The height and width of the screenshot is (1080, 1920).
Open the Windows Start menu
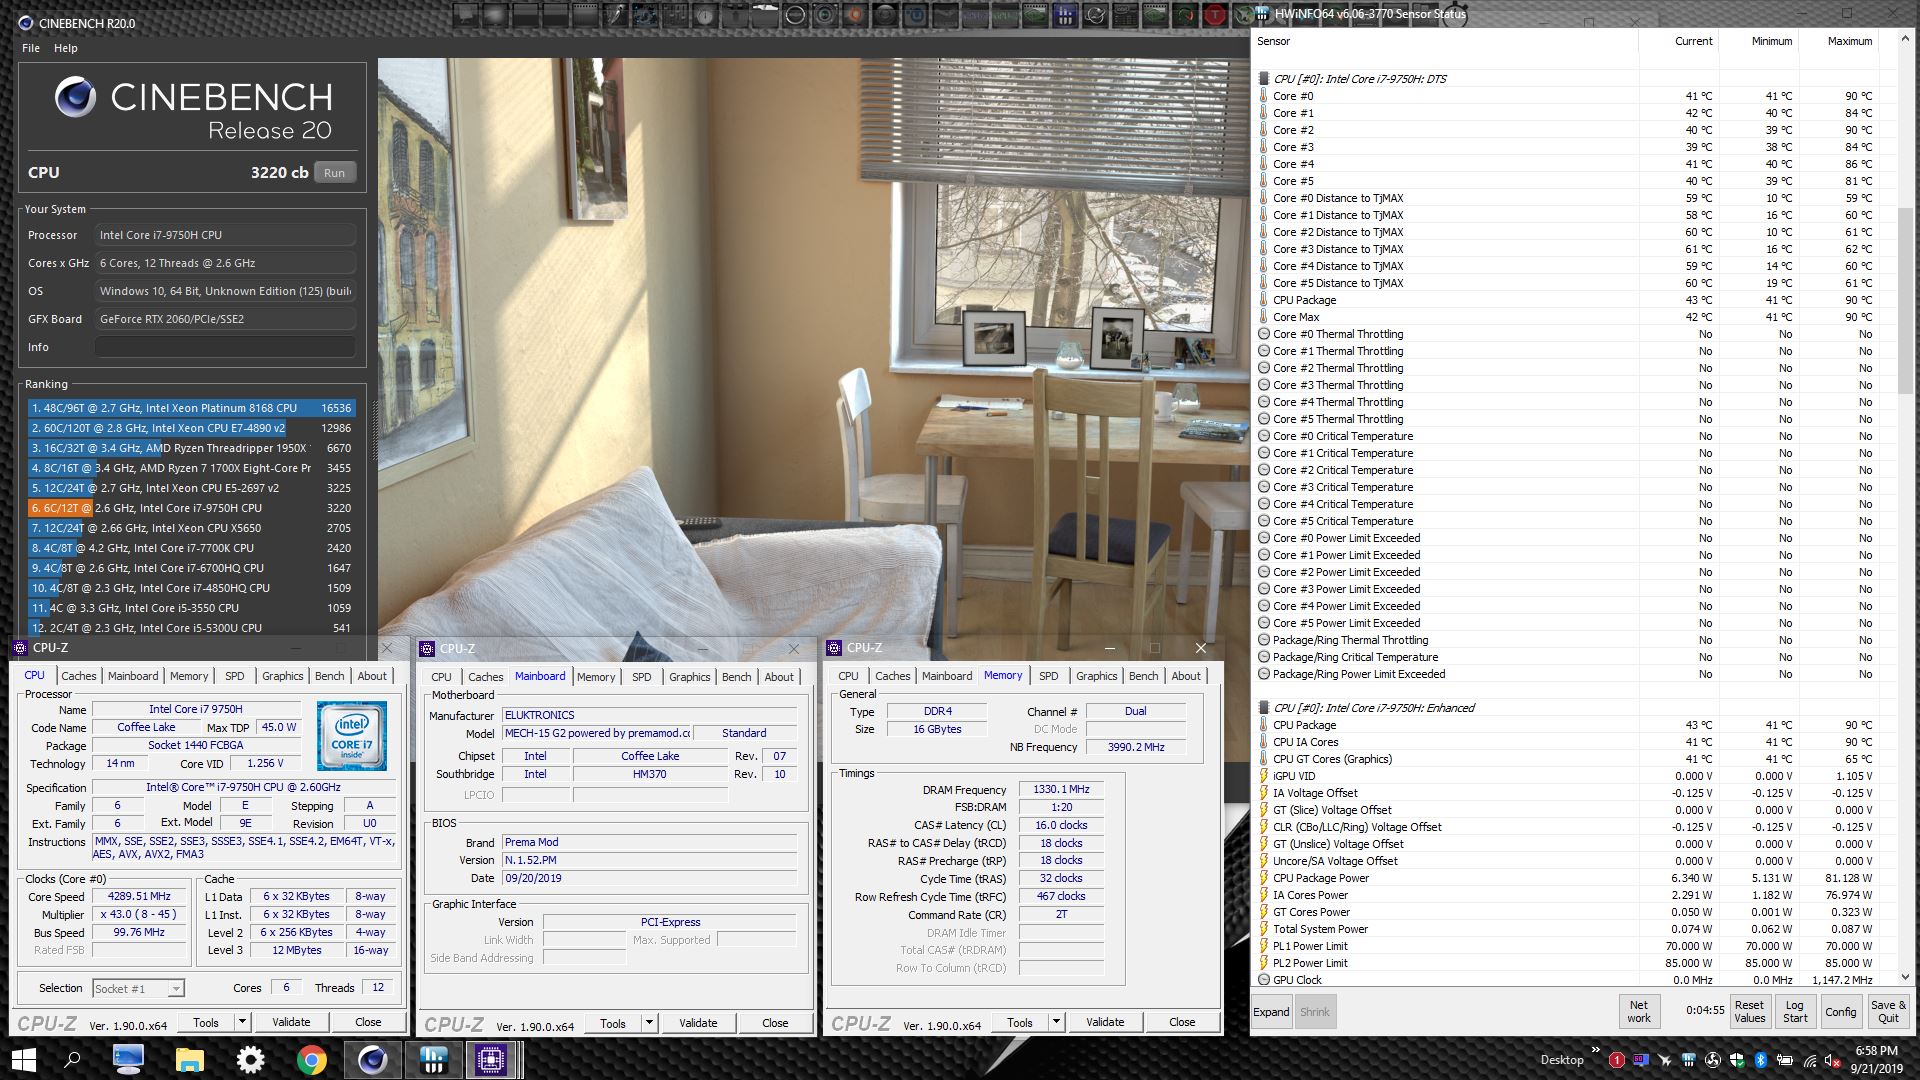point(23,1059)
